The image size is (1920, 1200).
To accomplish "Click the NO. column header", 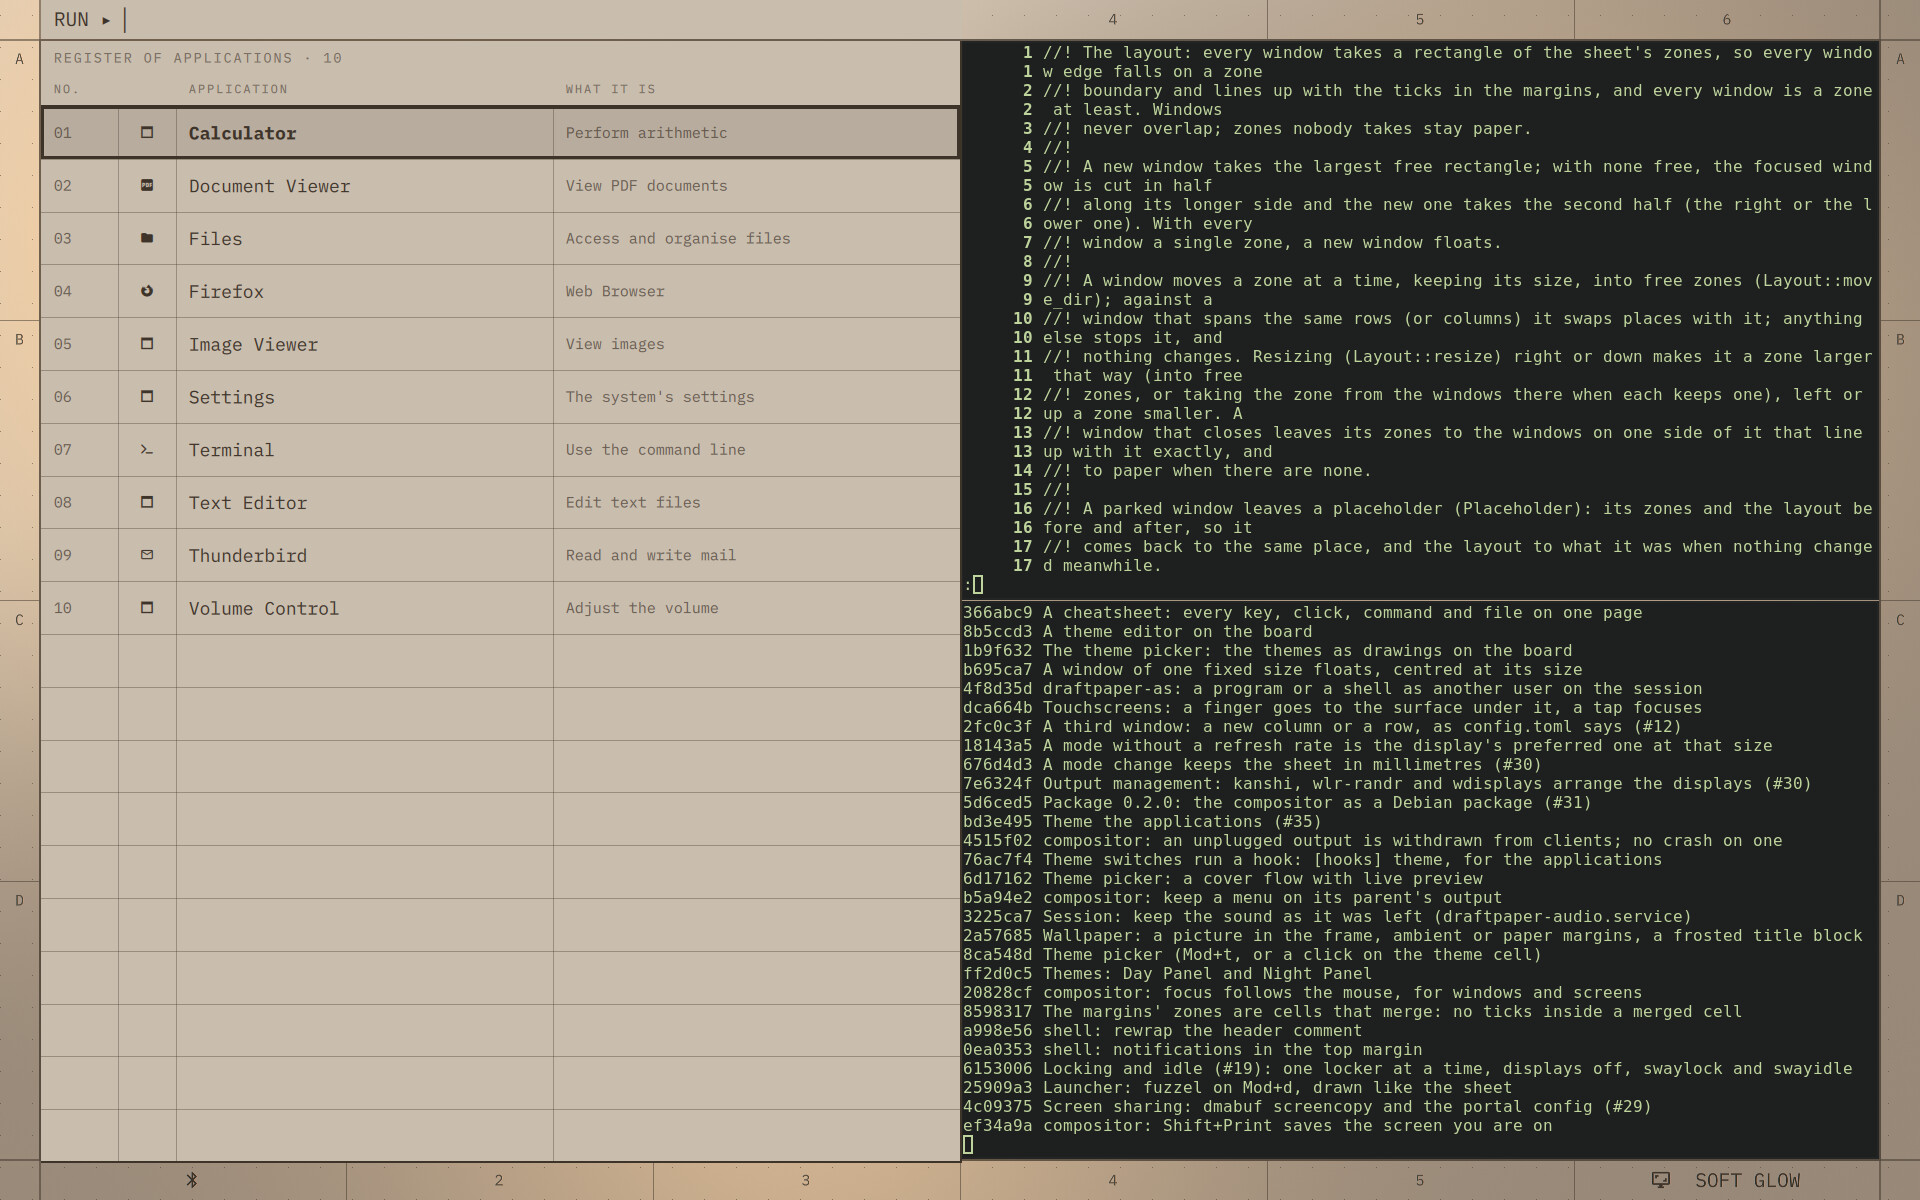I will click(66, 89).
